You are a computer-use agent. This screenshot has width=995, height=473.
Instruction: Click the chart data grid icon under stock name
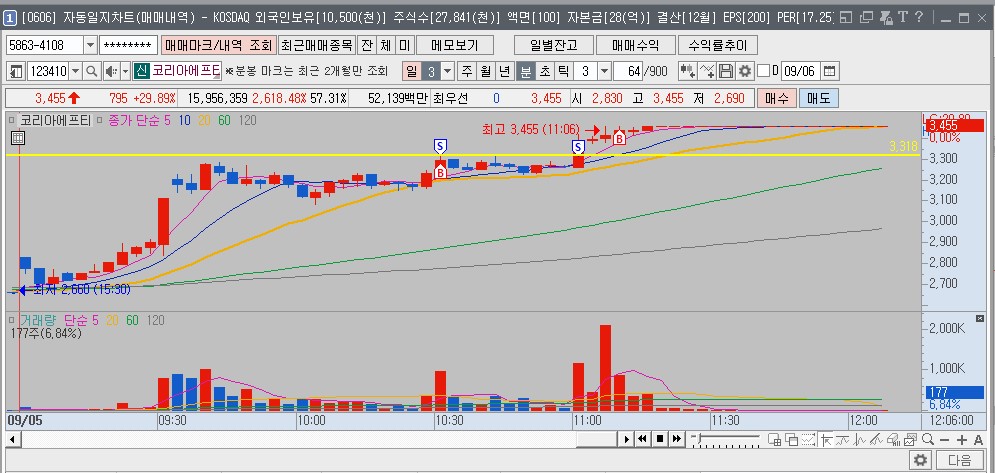pyautogui.click(x=18, y=137)
